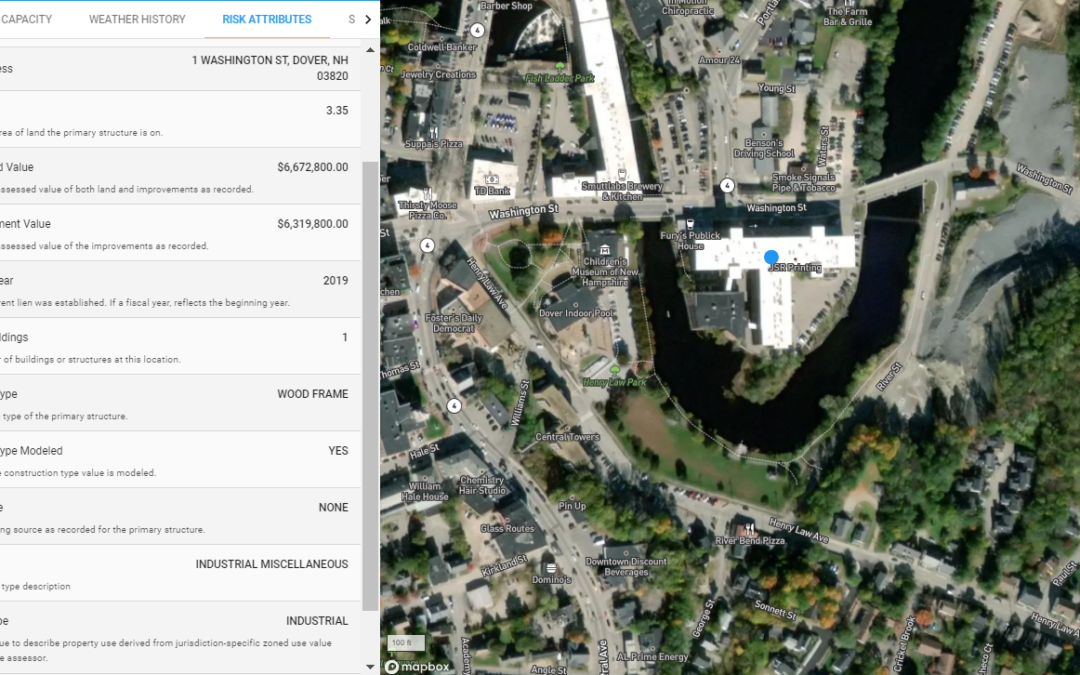Click the Central Towers label
The height and width of the screenshot is (675, 1080).
(x=568, y=437)
